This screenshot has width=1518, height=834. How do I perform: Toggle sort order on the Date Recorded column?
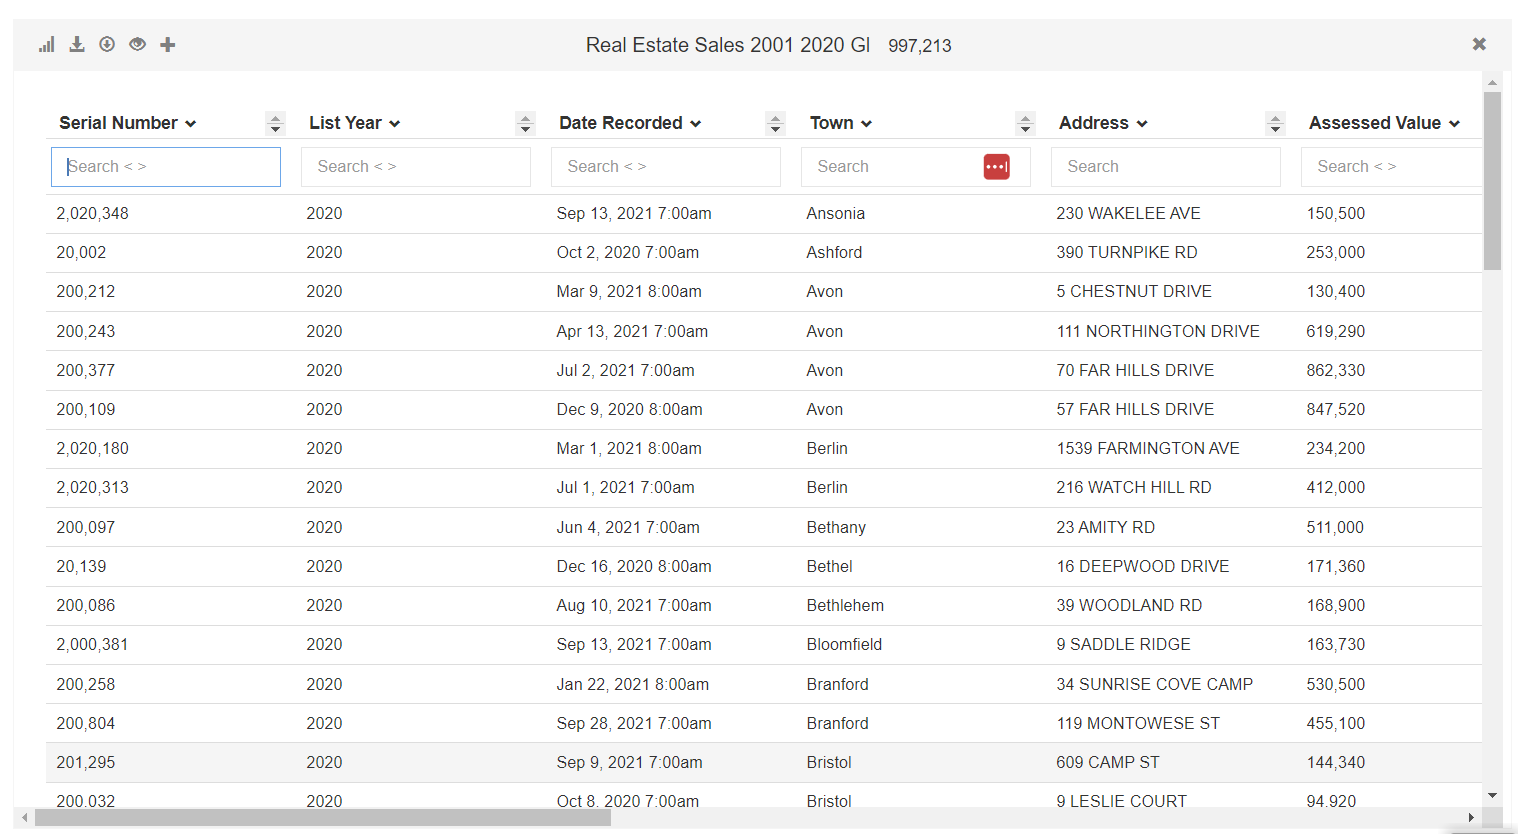[x=775, y=122]
